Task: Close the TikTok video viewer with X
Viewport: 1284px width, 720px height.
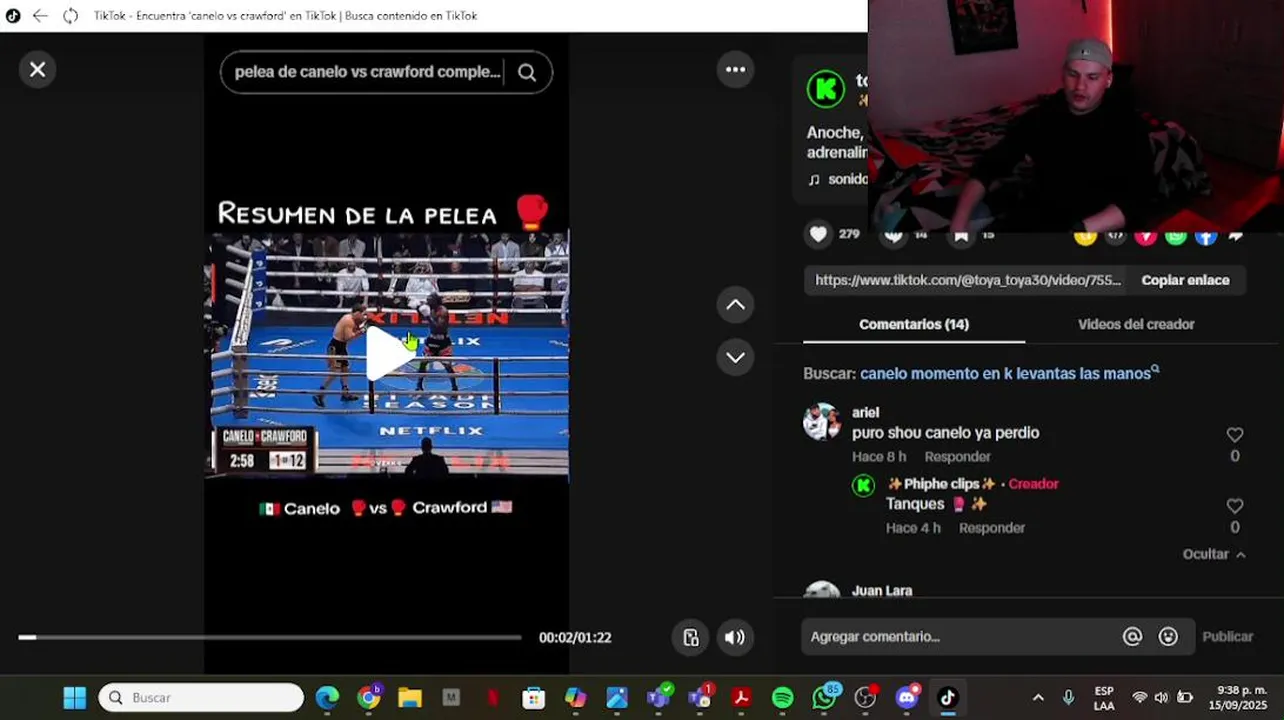Action: click(37, 69)
